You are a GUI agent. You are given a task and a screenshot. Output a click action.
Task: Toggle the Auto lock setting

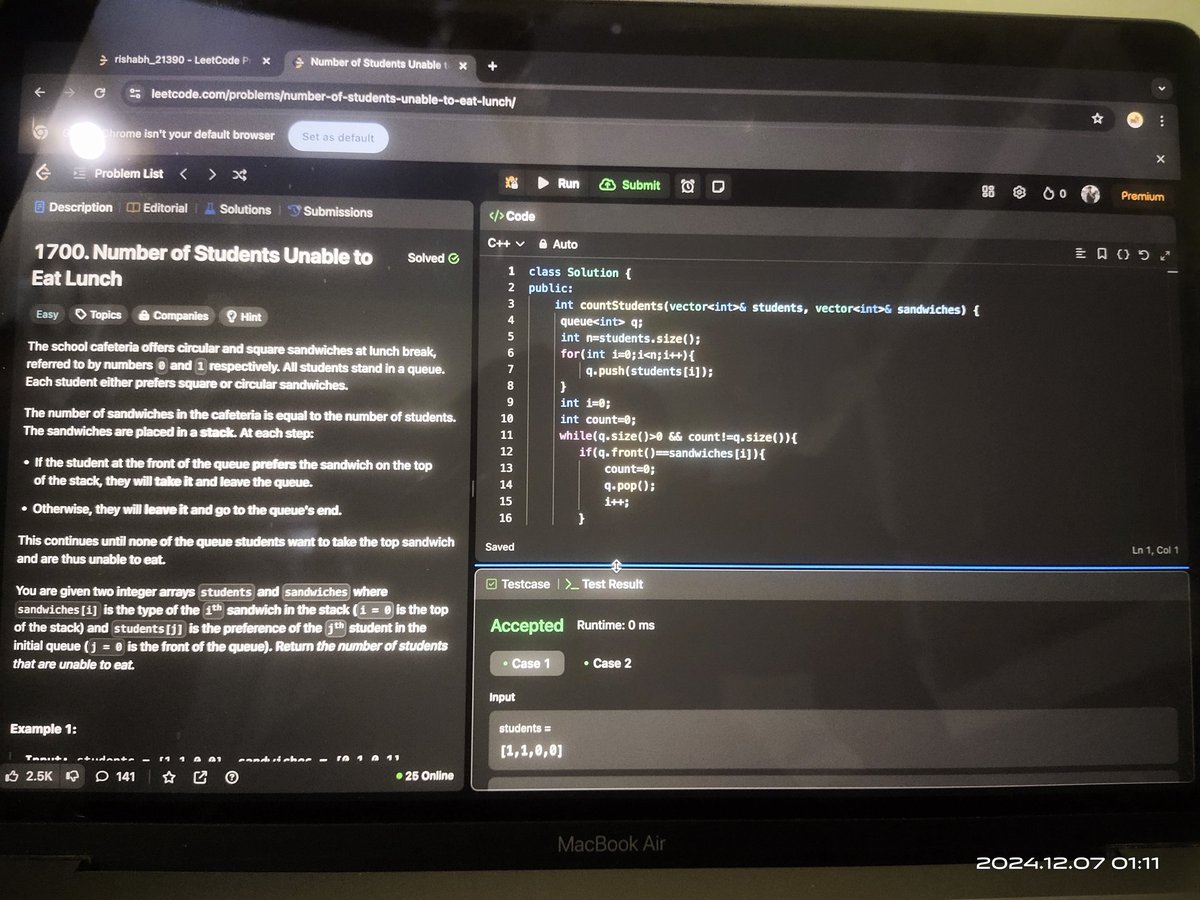click(x=558, y=244)
